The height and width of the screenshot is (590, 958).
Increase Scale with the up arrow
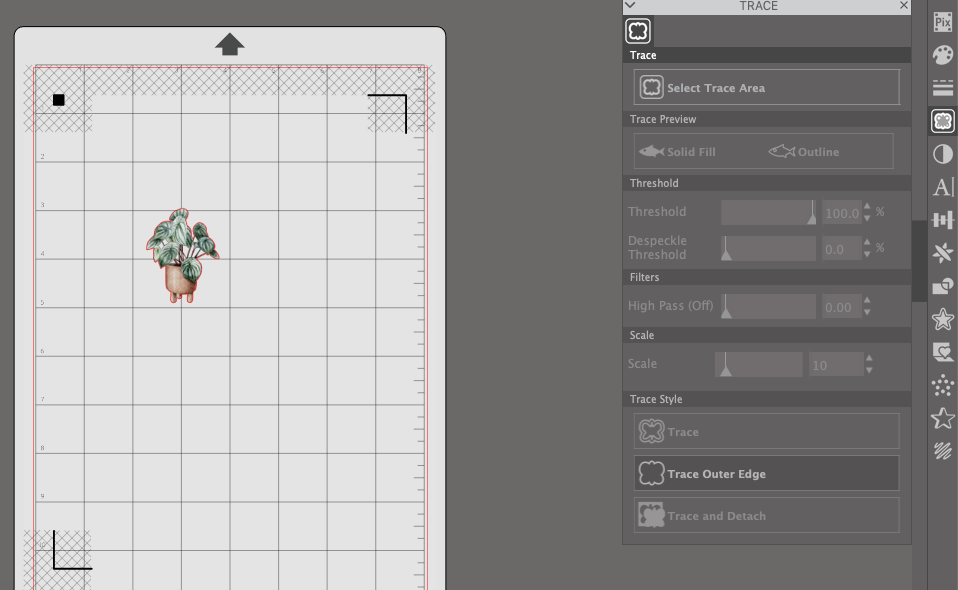(869, 359)
